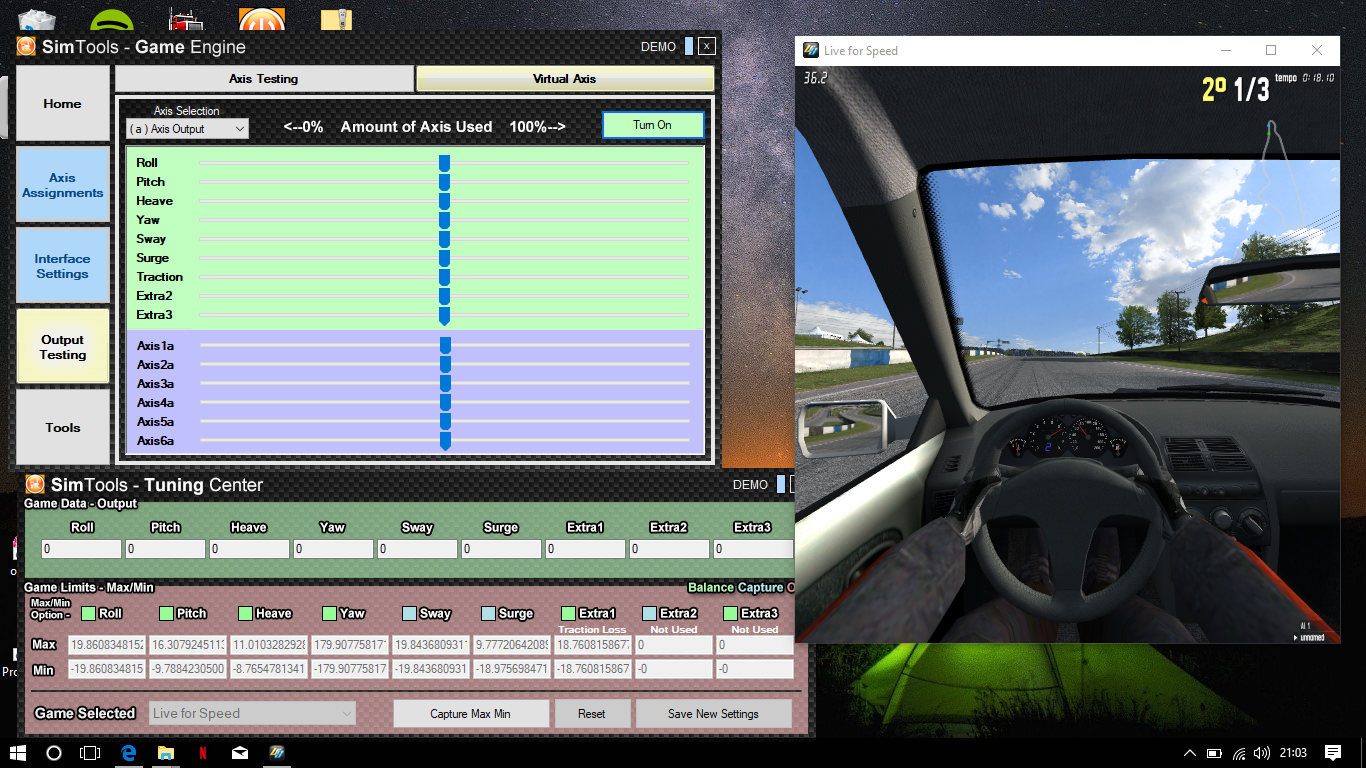Image resolution: width=1366 pixels, height=768 pixels.
Task: Toggle the Pitch Max/Min checkbox
Action: click(166, 613)
